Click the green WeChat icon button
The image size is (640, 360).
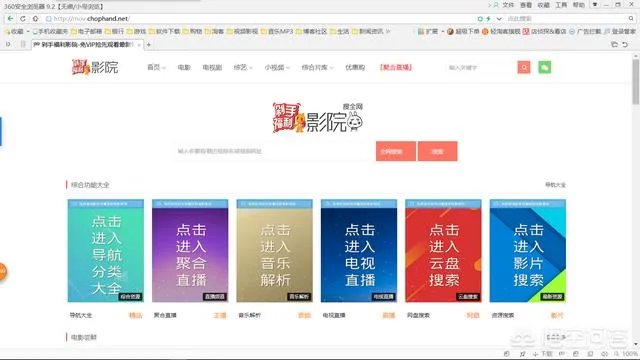(x=544, y=67)
